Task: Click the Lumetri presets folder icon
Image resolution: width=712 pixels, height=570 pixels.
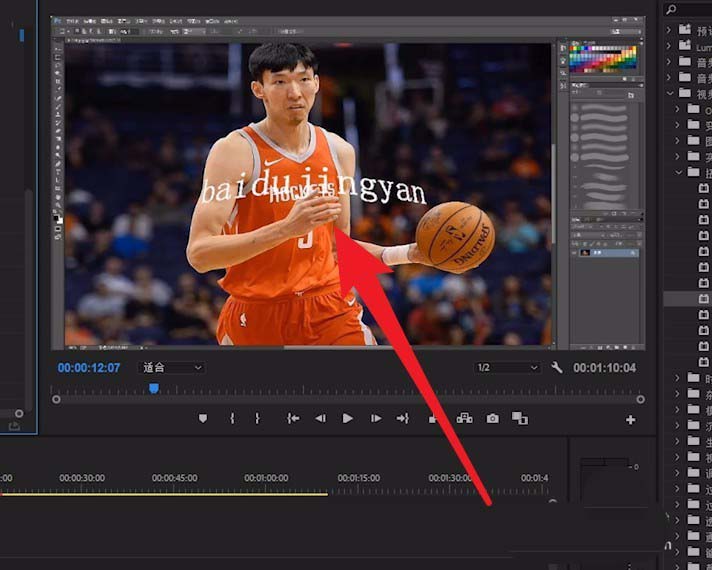Action: [x=685, y=45]
